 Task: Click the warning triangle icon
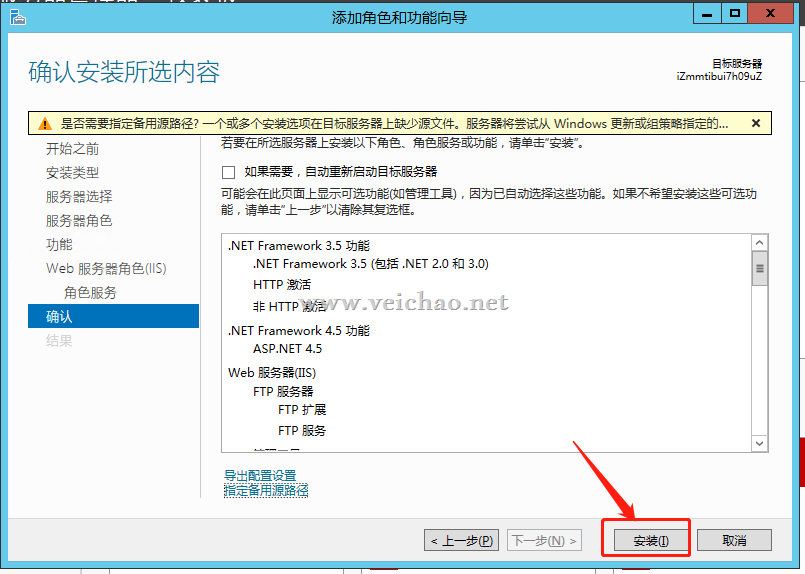45,124
